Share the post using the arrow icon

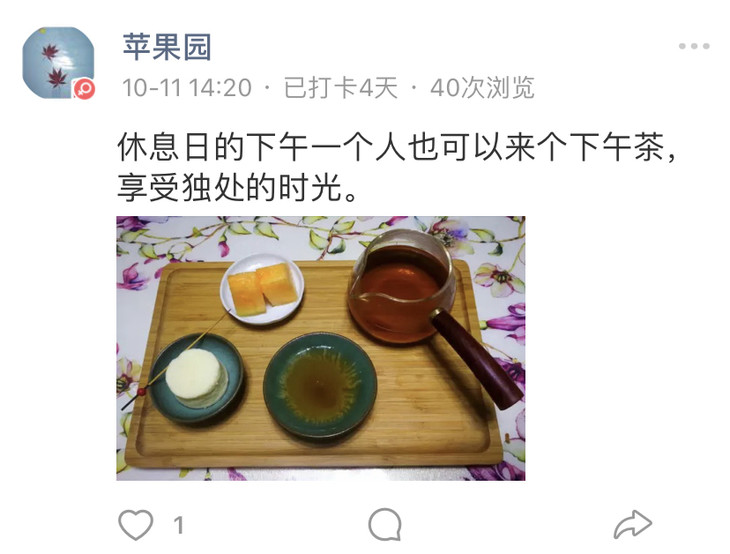(633, 524)
